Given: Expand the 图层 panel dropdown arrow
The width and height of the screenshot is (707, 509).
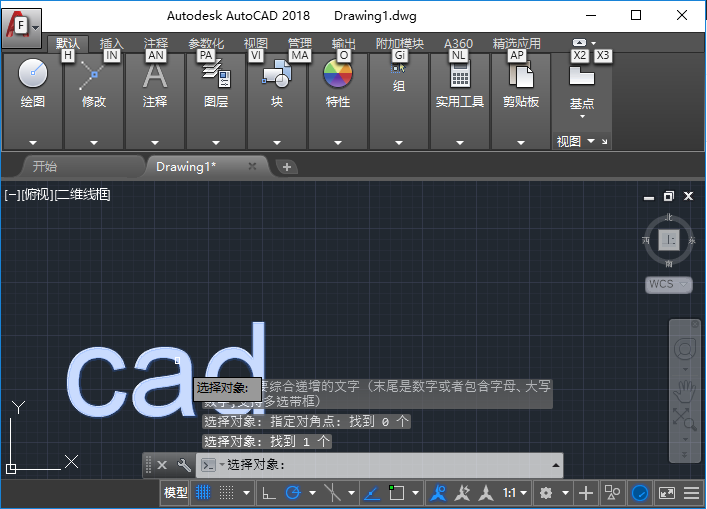Looking at the screenshot, I should tap(216, 142).
